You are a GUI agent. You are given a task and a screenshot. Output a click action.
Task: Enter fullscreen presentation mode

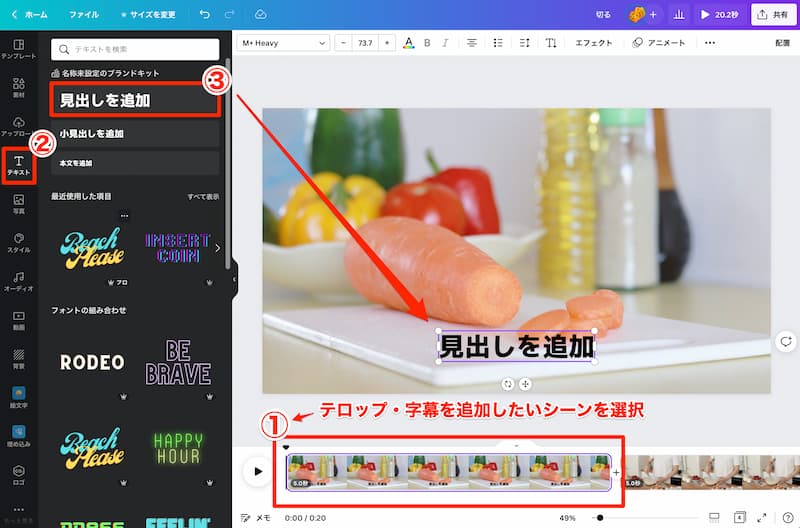click(762, 517)
